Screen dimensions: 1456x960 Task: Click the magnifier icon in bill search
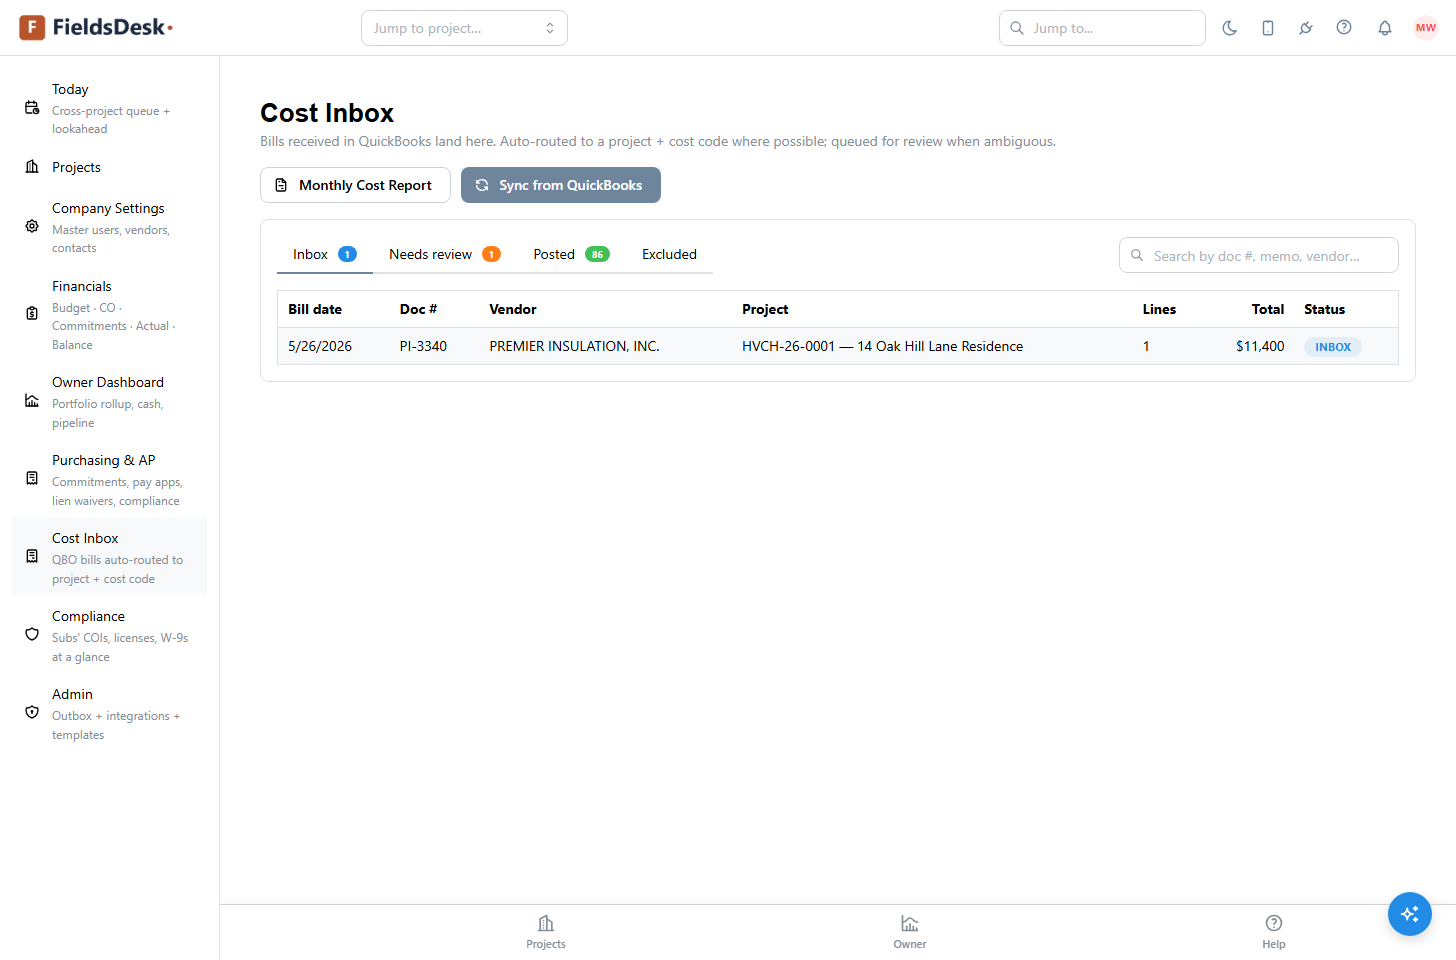click(x=1137, y=255)
